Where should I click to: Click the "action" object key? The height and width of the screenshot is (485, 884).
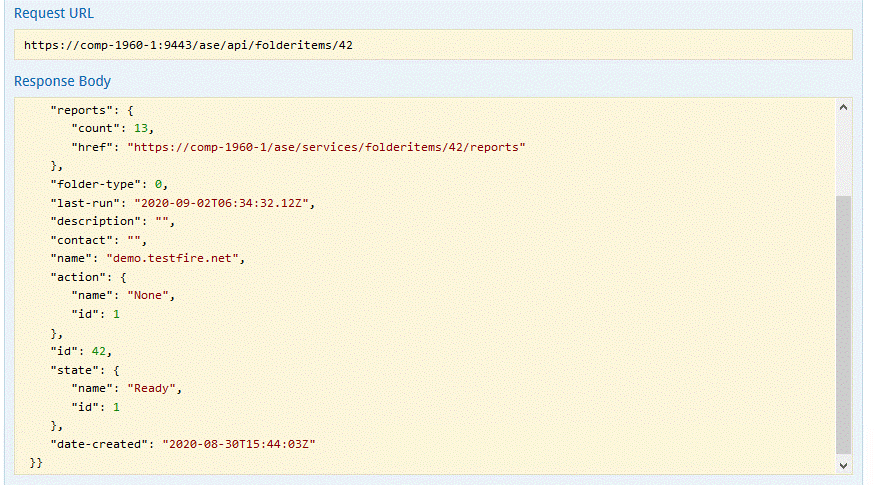click(76, 277)
